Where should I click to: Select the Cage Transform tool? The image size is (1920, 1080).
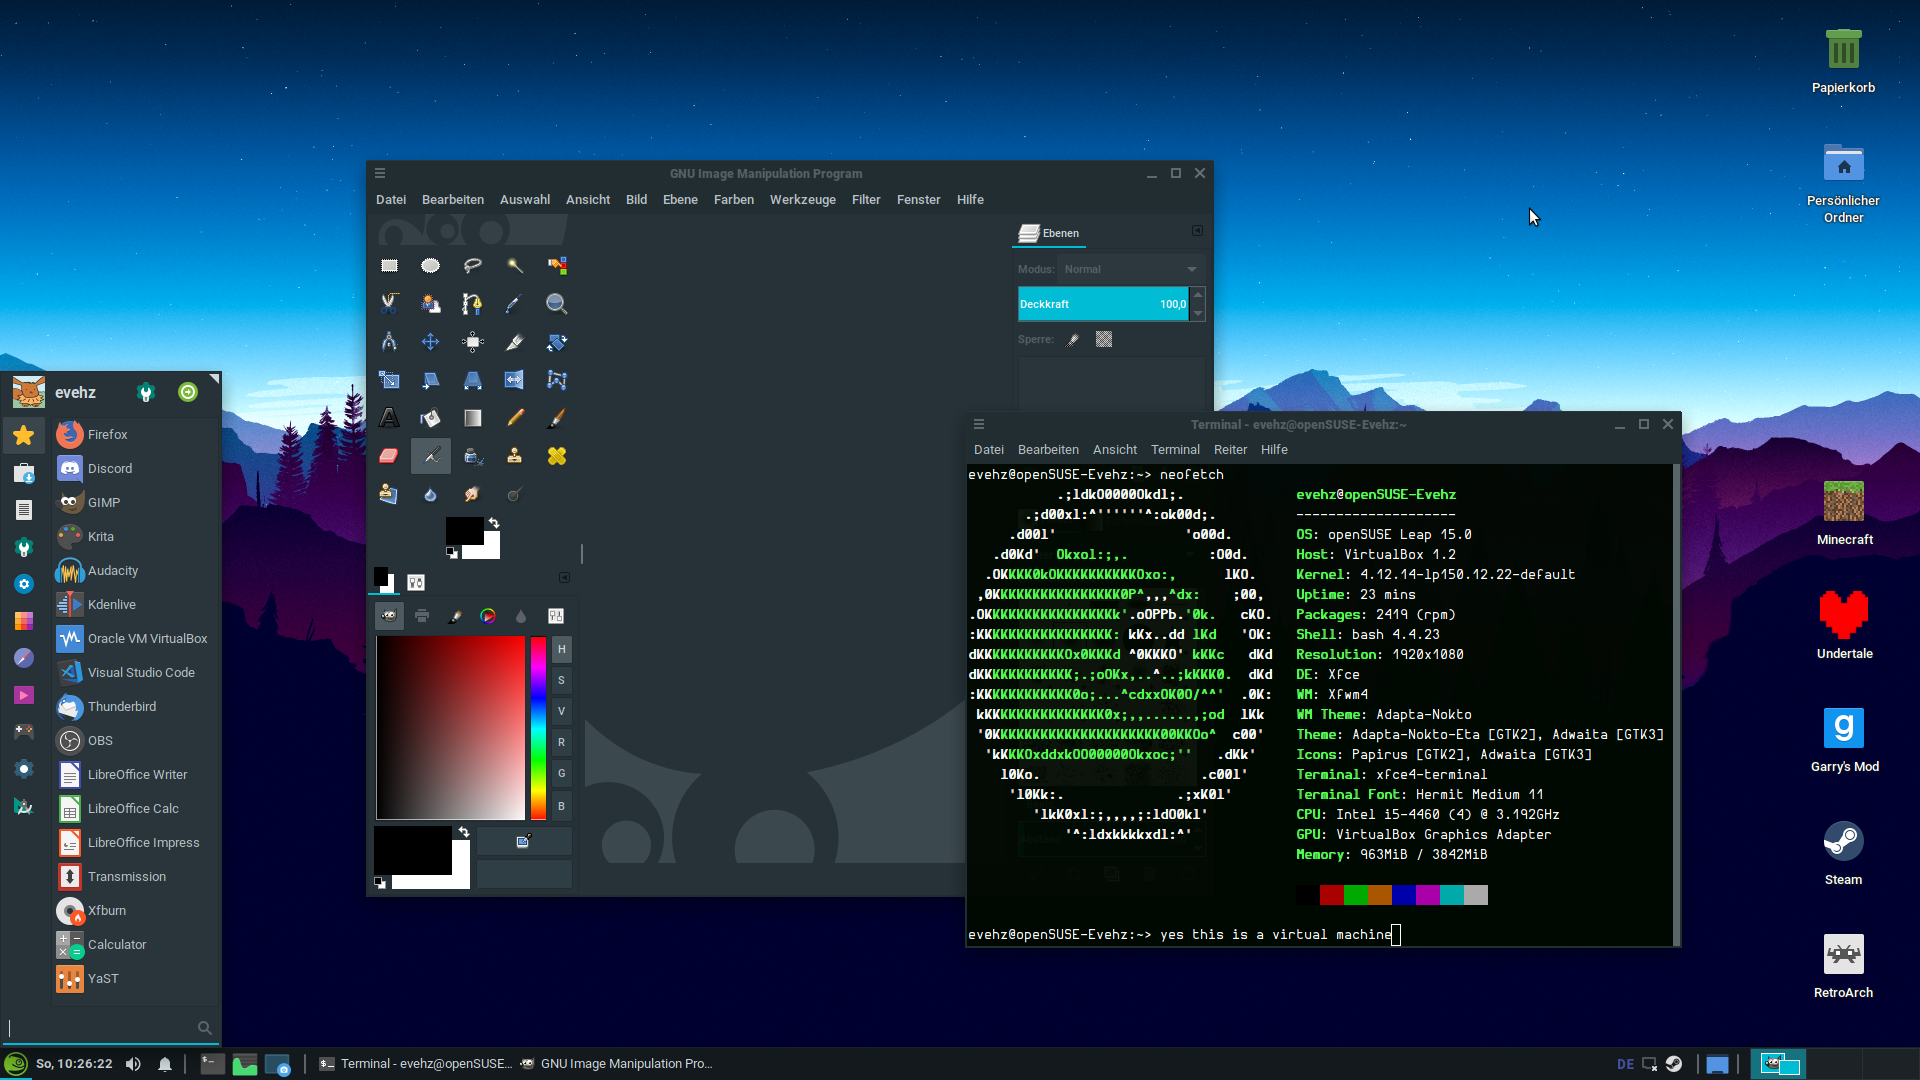tap(557, 380)
